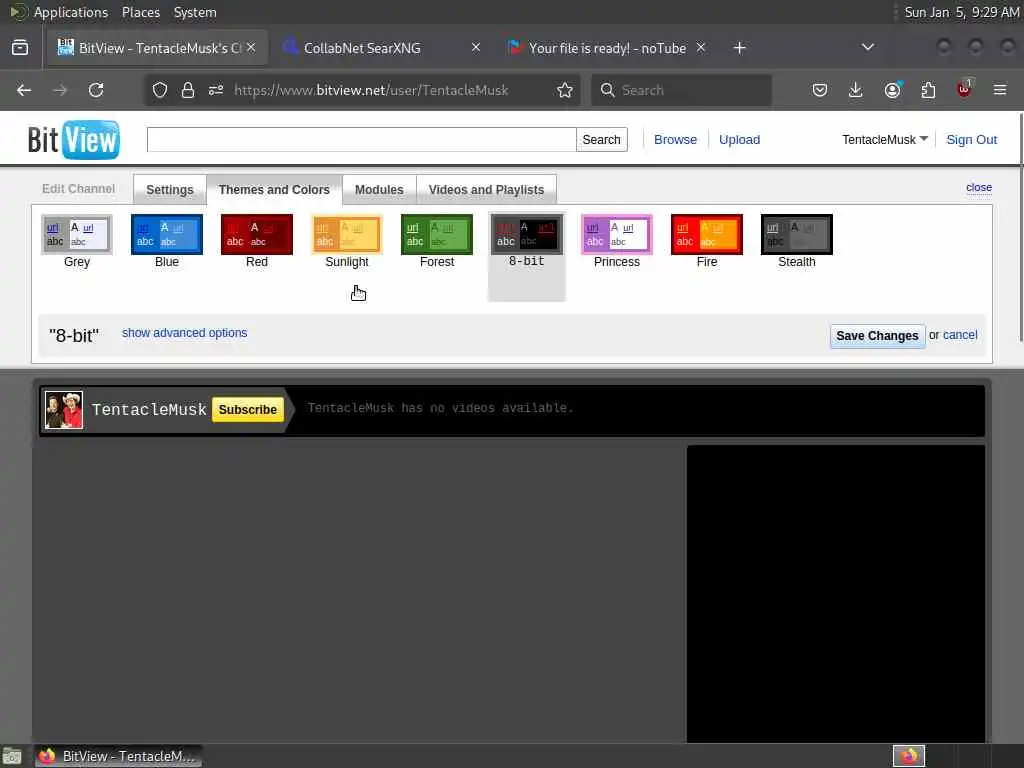Image resolution: width=1024 pixels, height=768 pixels.
Task: Open Firefox application menu
Action: 1000,90
